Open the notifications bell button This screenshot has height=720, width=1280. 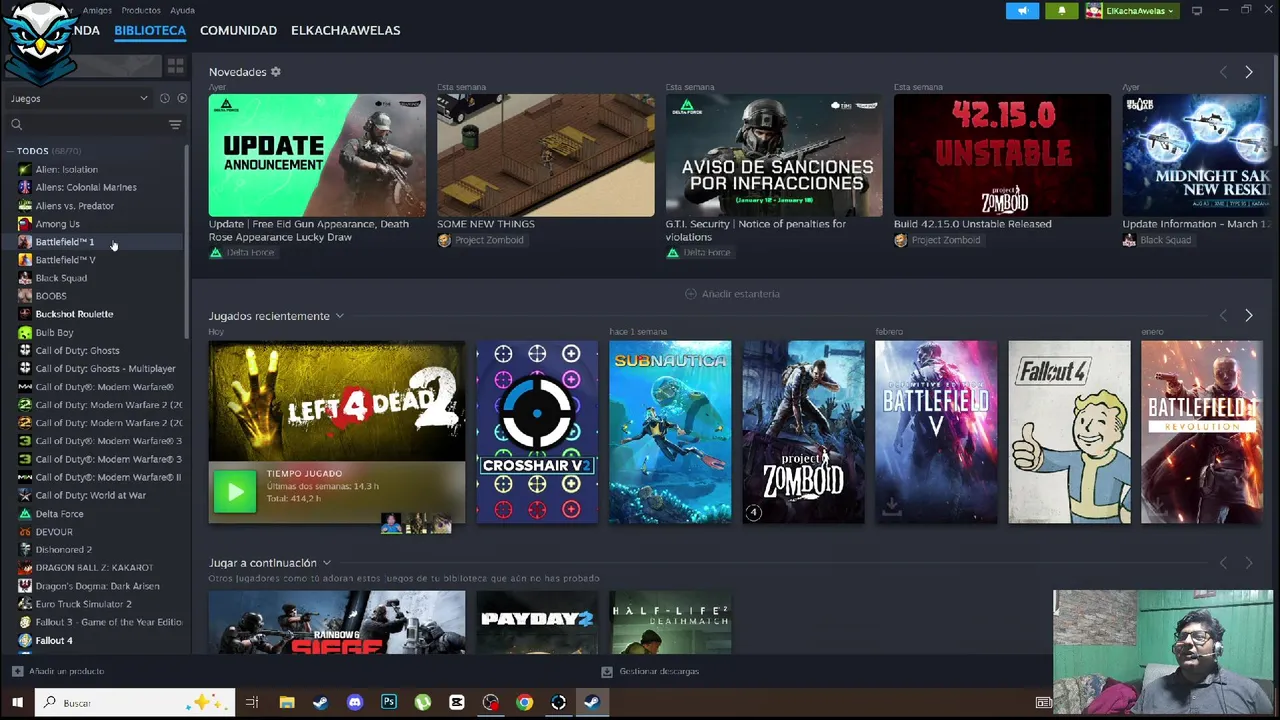[1062, 11]
